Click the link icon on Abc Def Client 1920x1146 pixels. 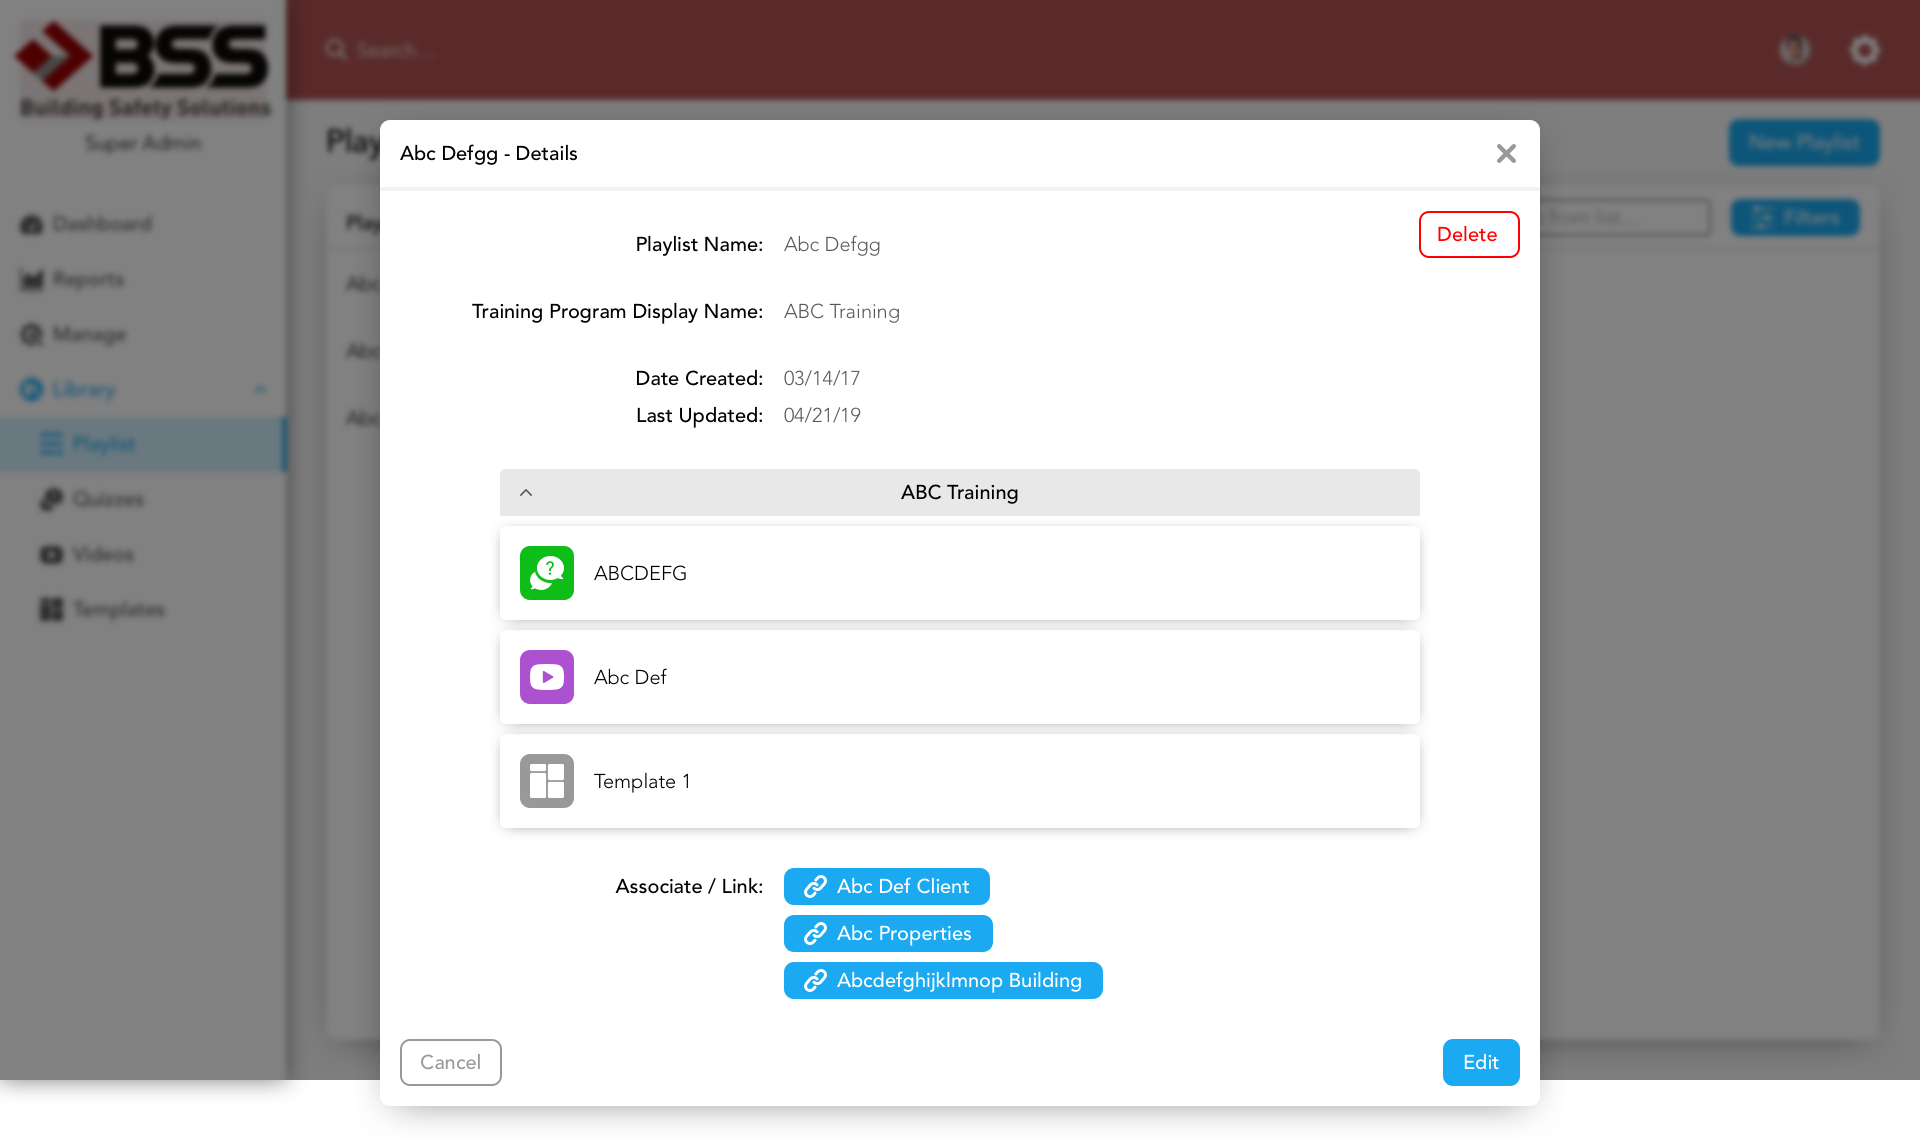(x=815, y=887)
